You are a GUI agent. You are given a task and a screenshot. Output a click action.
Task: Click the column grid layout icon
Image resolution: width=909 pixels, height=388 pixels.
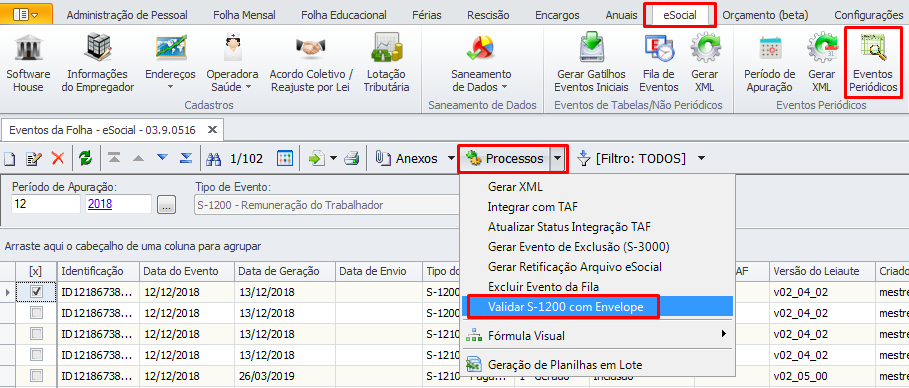click(285, 158)
